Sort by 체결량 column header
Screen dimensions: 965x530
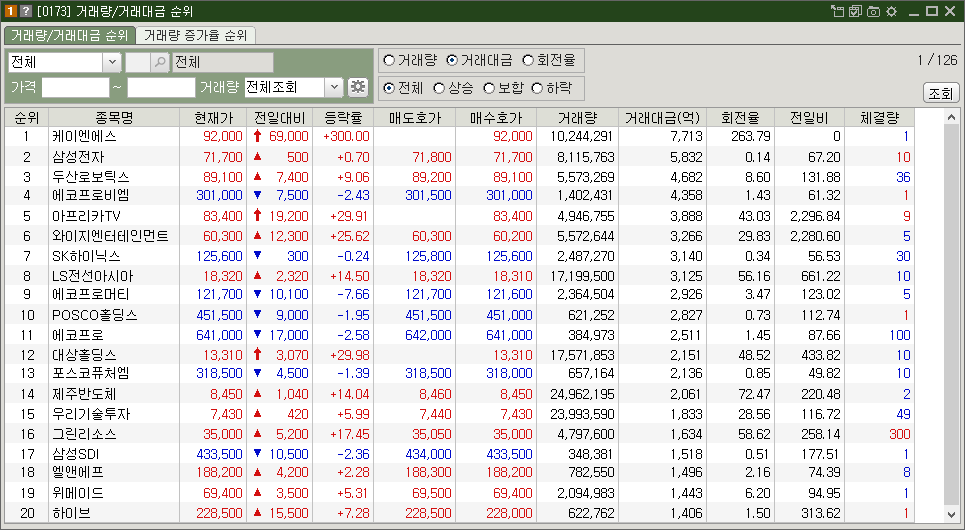tap(879, 117)
